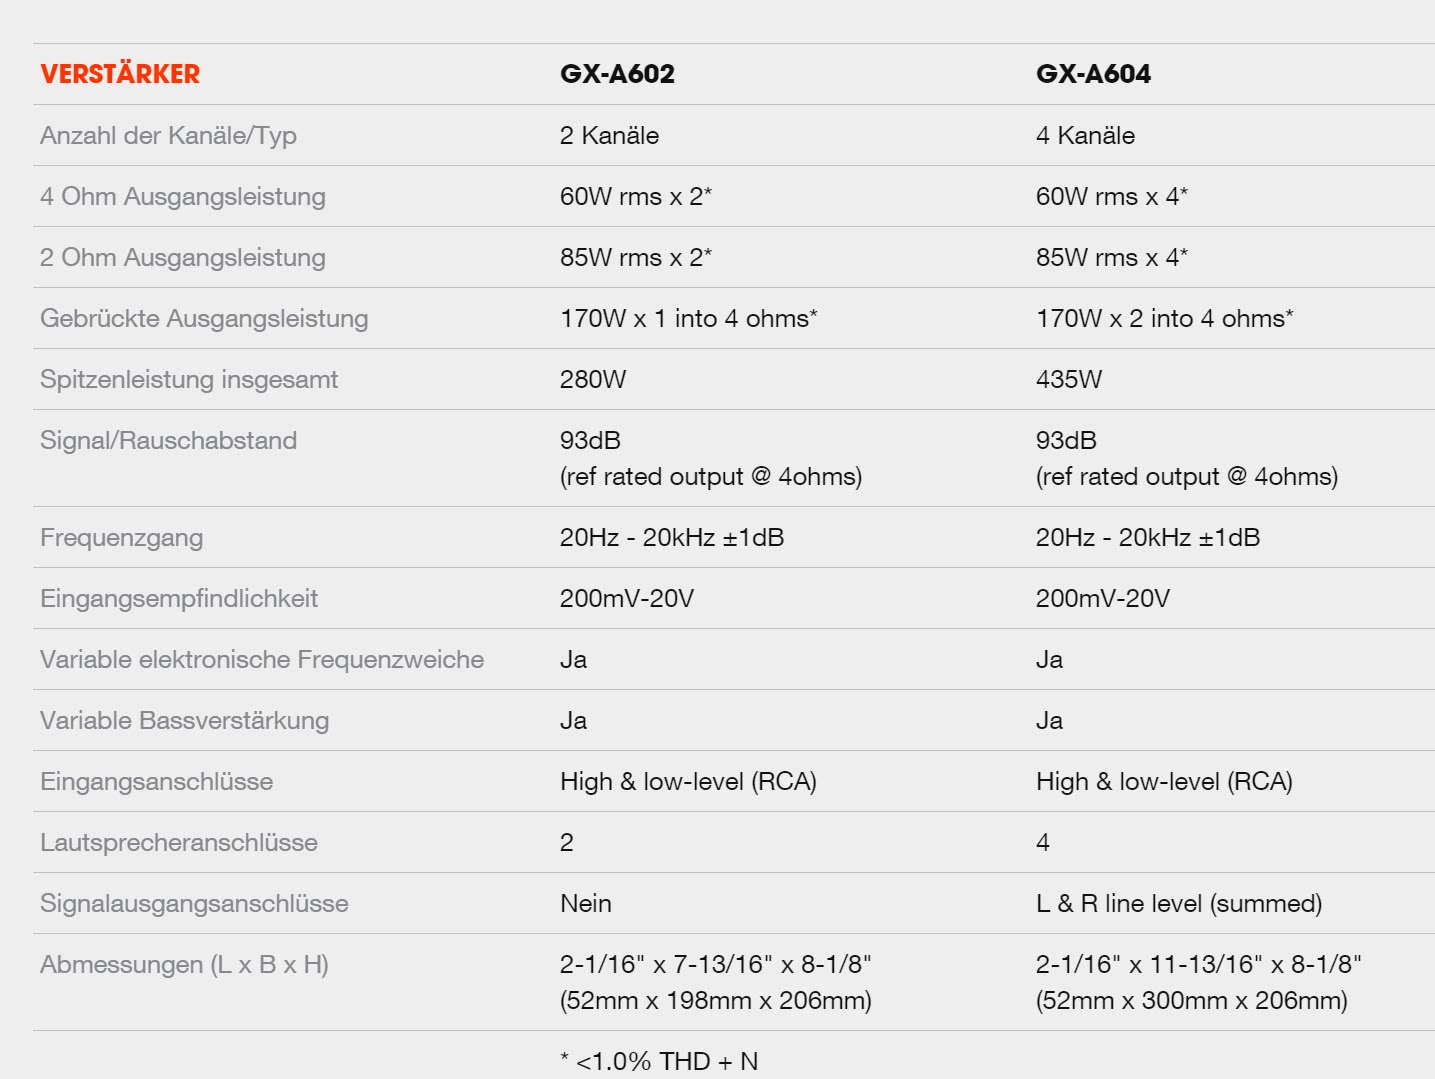Click the Spitzenleistung insgesamt label
This screenshot has height=1079, width=1435.
point(189,379)
